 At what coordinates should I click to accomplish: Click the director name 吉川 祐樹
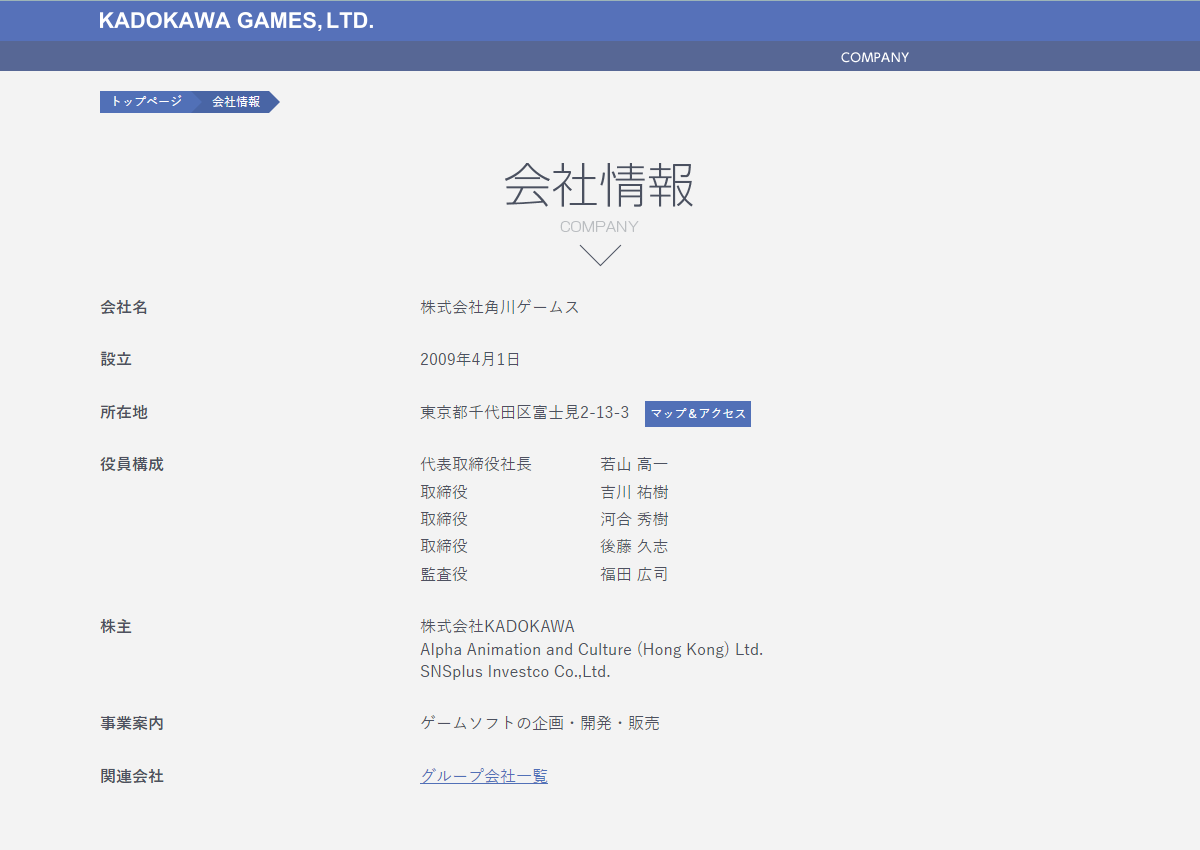[x=634, y=492]
